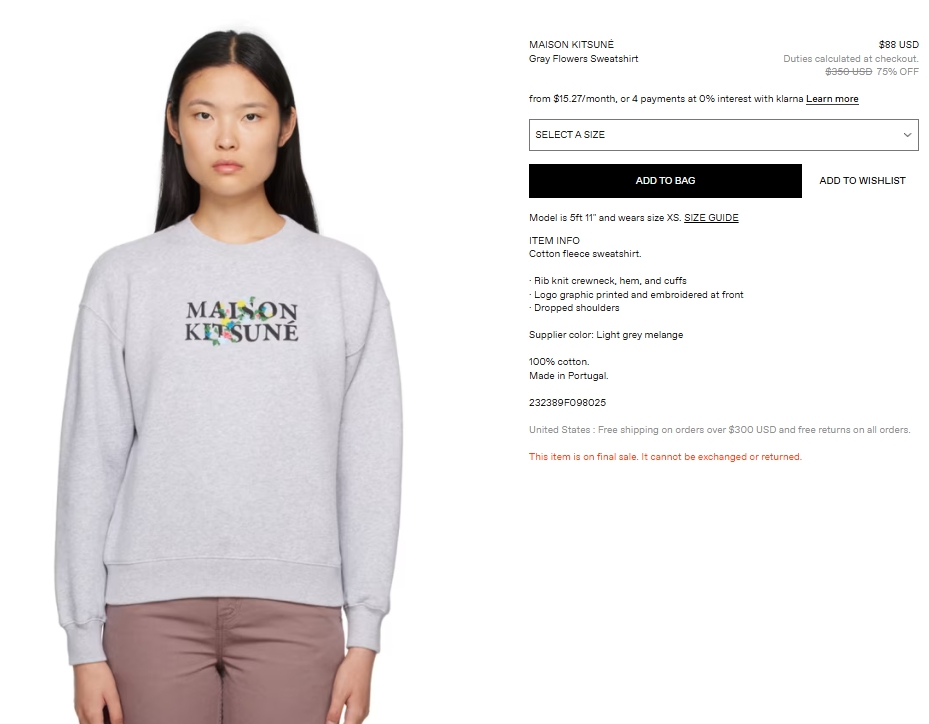Click the product code 232389F098025
929x724 pixels.
[568, 403]
